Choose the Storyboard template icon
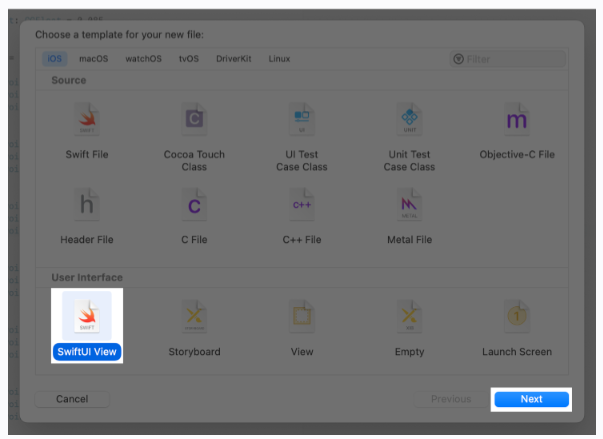603x439 pixels. point(194,316)
